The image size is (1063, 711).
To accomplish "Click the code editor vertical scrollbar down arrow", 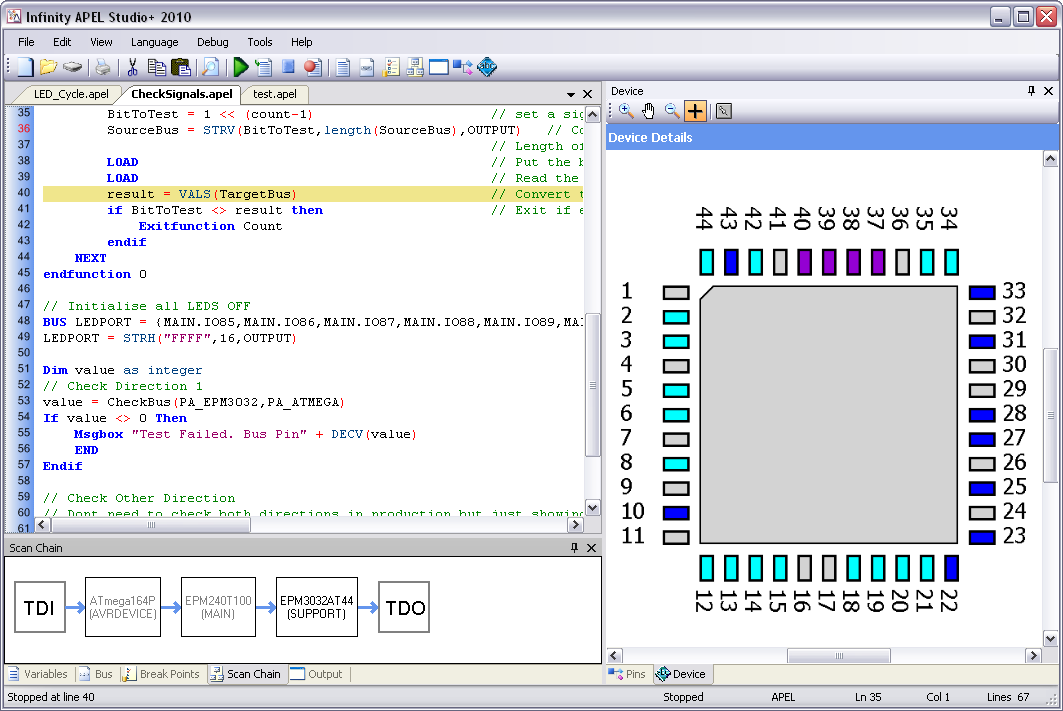I will 592,507.
